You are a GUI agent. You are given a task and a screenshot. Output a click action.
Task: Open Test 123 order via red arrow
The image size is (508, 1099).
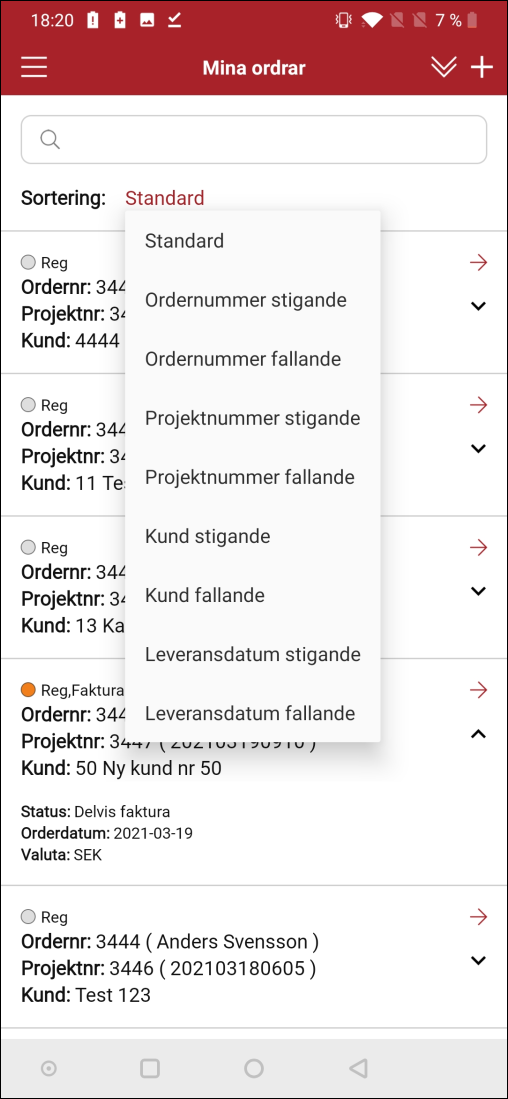click(x=479, y=916)
